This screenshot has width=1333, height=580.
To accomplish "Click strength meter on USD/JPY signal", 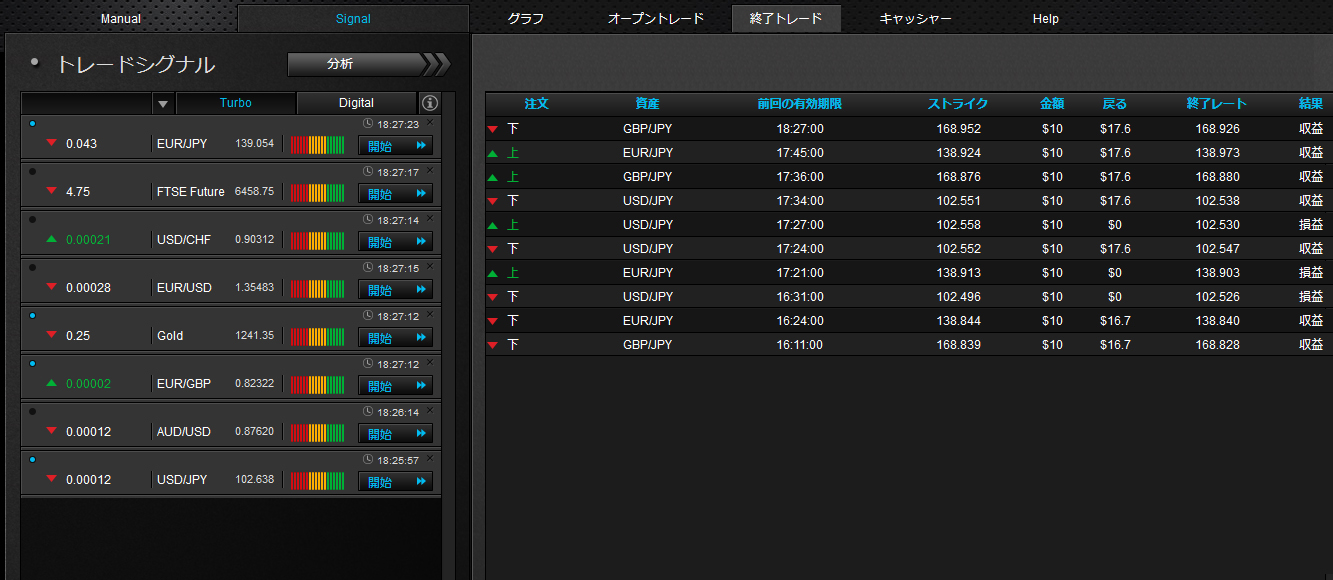I will click(317, 480).
